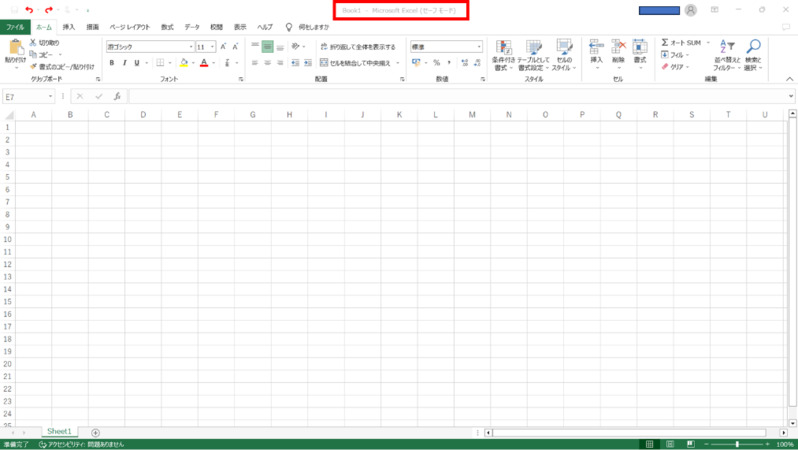Increase font size with the large A icon
Screen dimensions: 798x450
(x=223, y=46)
